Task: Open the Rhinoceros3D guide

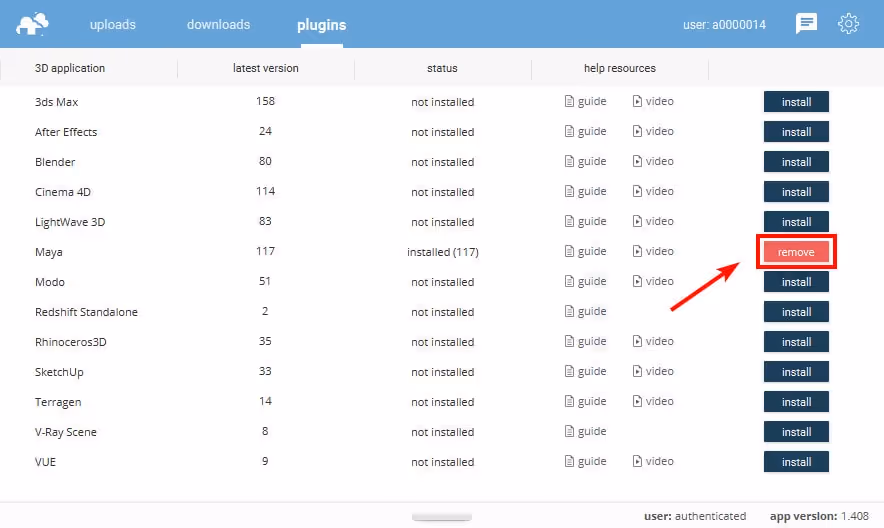Action: 585,341
